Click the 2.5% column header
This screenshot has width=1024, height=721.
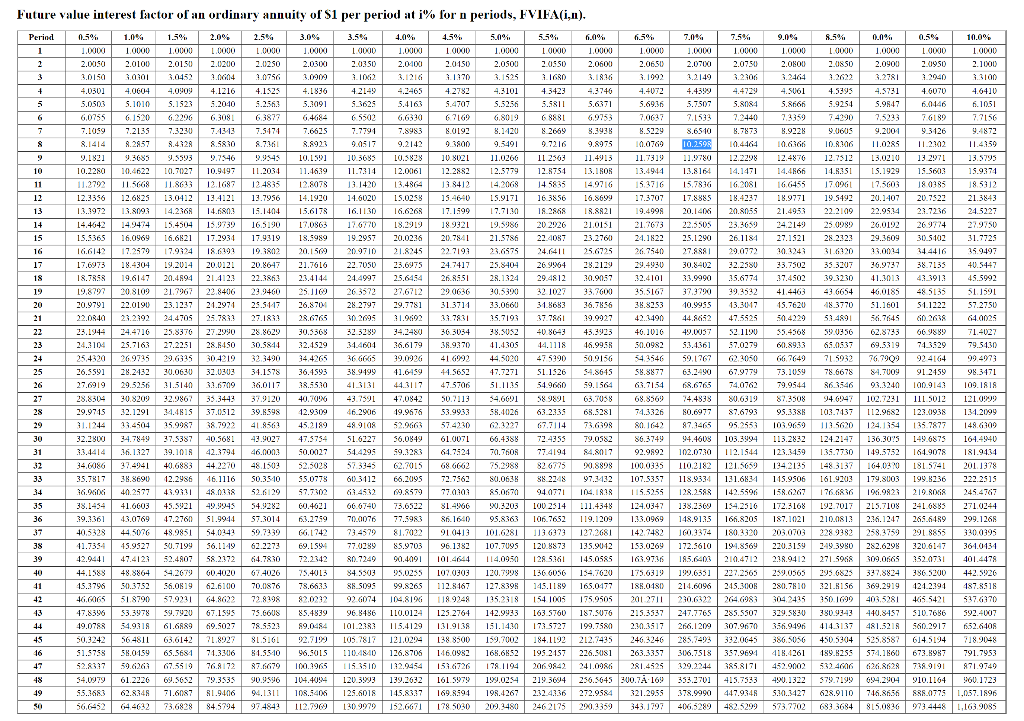pos(264,37)
